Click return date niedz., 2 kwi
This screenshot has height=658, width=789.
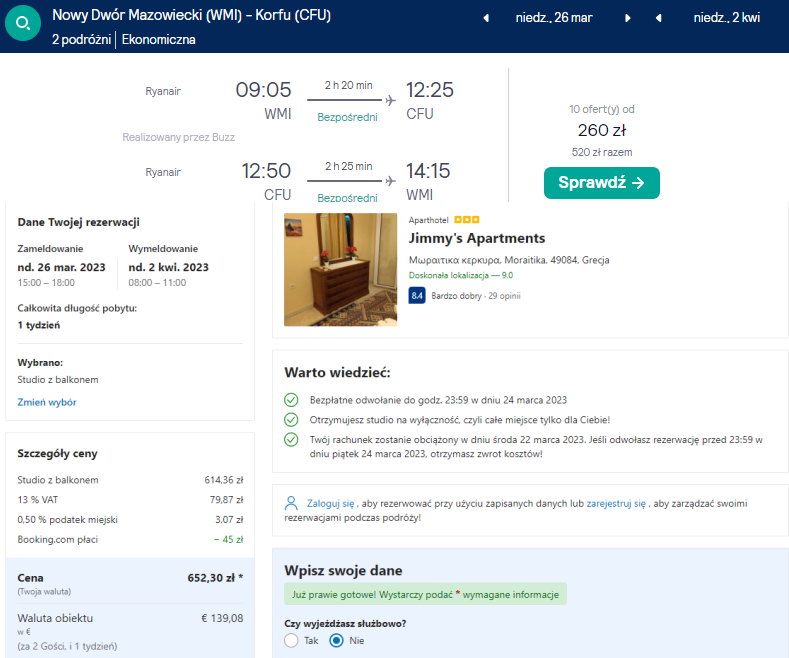[727, 18]
